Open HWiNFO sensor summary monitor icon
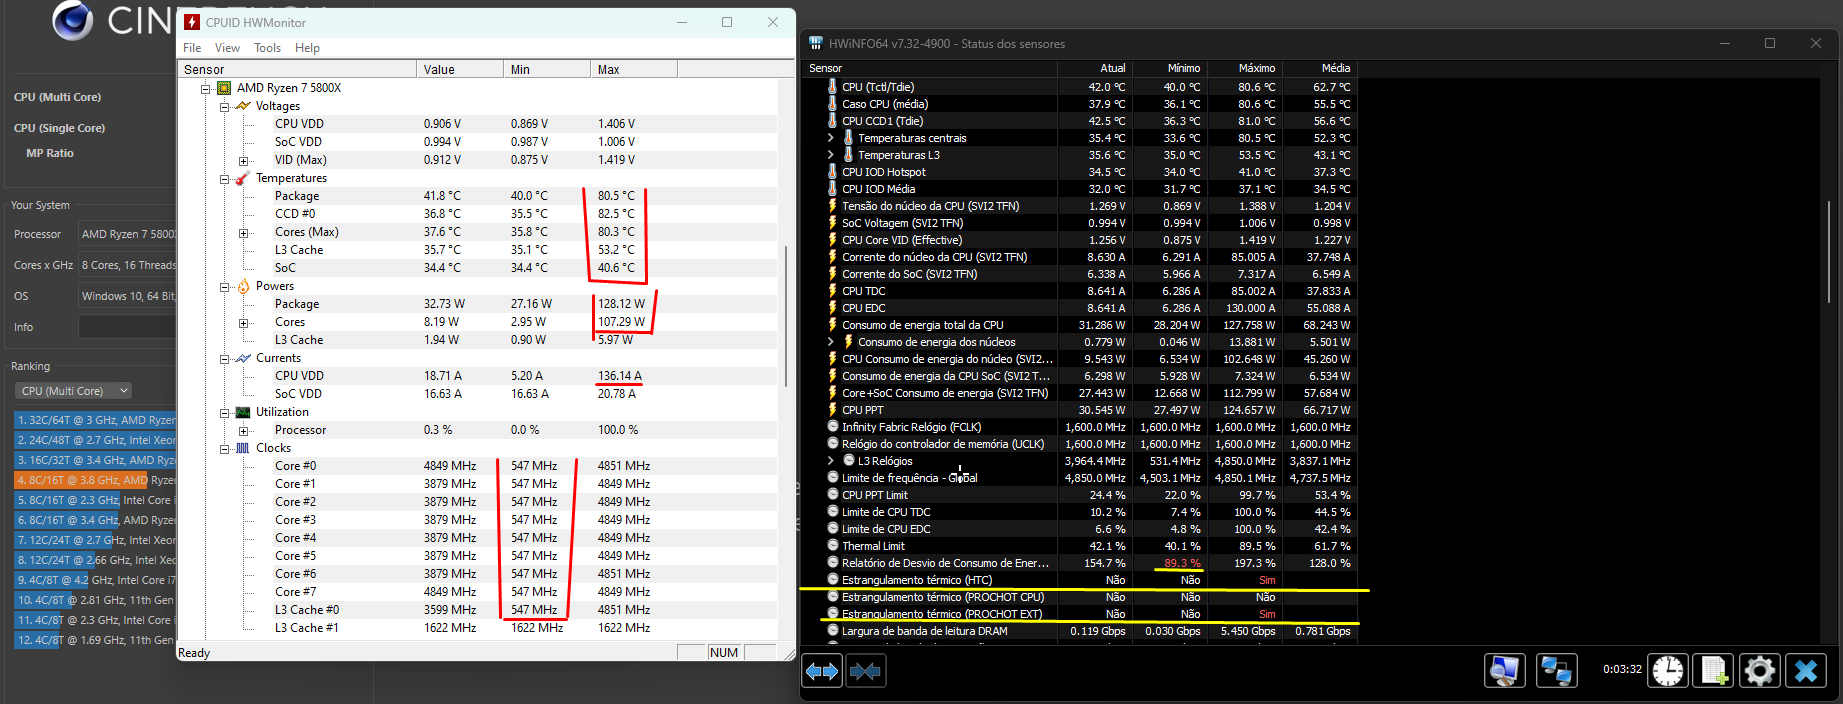1843x704 pixels. (1504, 670)
